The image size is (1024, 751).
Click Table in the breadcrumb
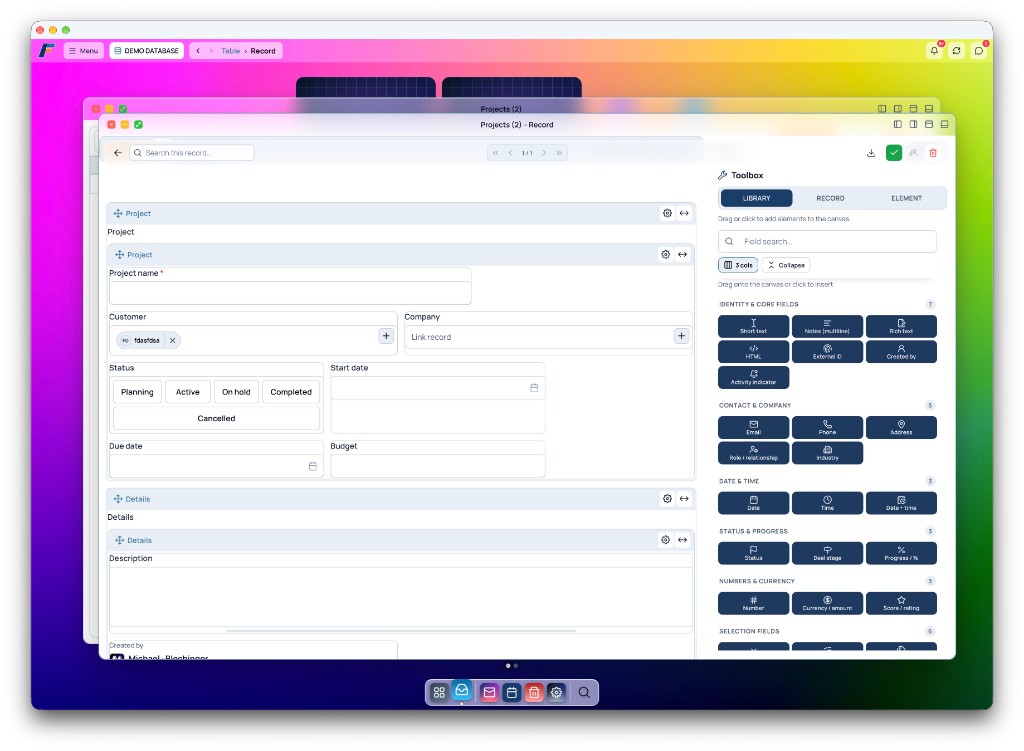pyautogui.click(x=230, y=51)
